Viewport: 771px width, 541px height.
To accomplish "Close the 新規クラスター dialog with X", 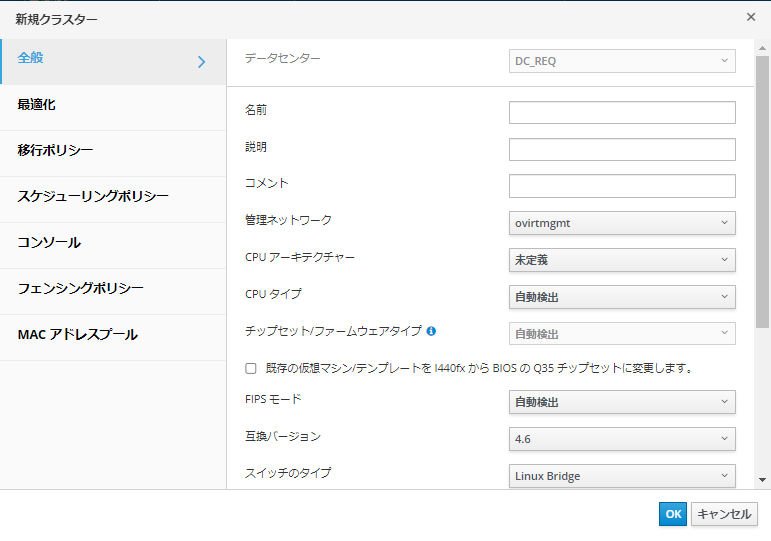I will tap(751, 17).
